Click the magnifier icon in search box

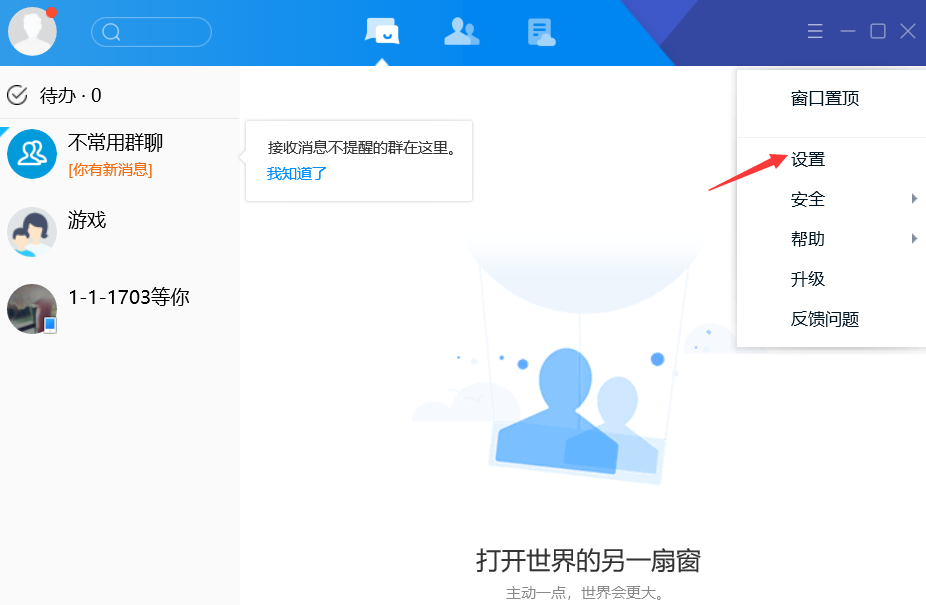click(111, 32)
